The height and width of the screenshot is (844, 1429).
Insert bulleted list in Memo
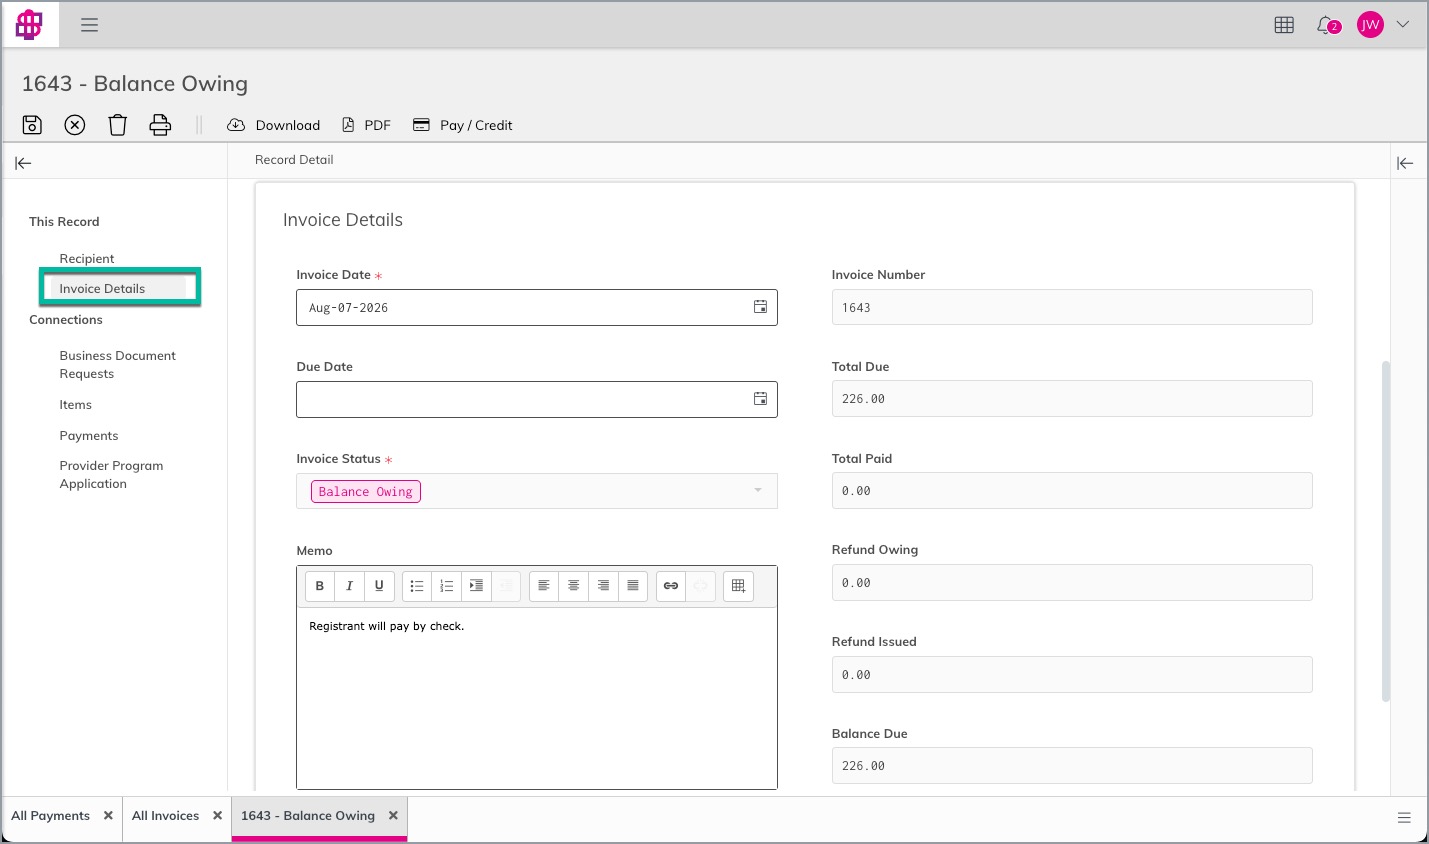[x=417, y=586]
